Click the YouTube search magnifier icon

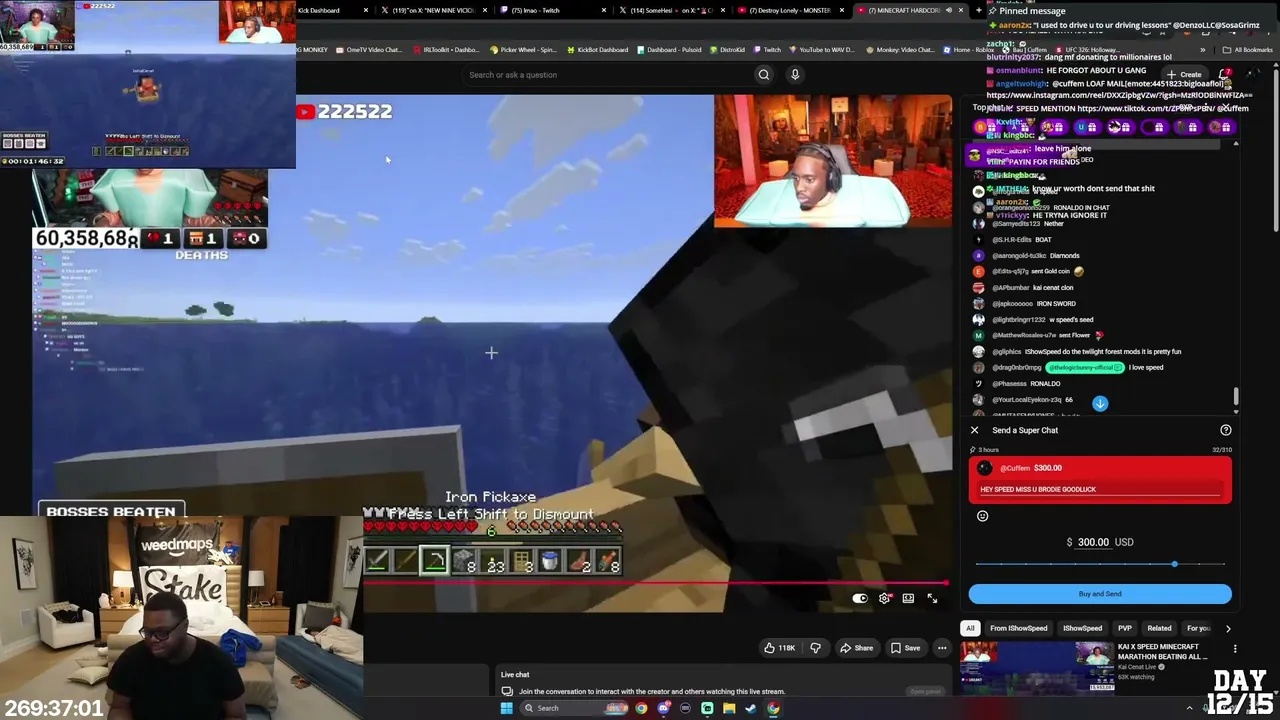pos(763,74)
